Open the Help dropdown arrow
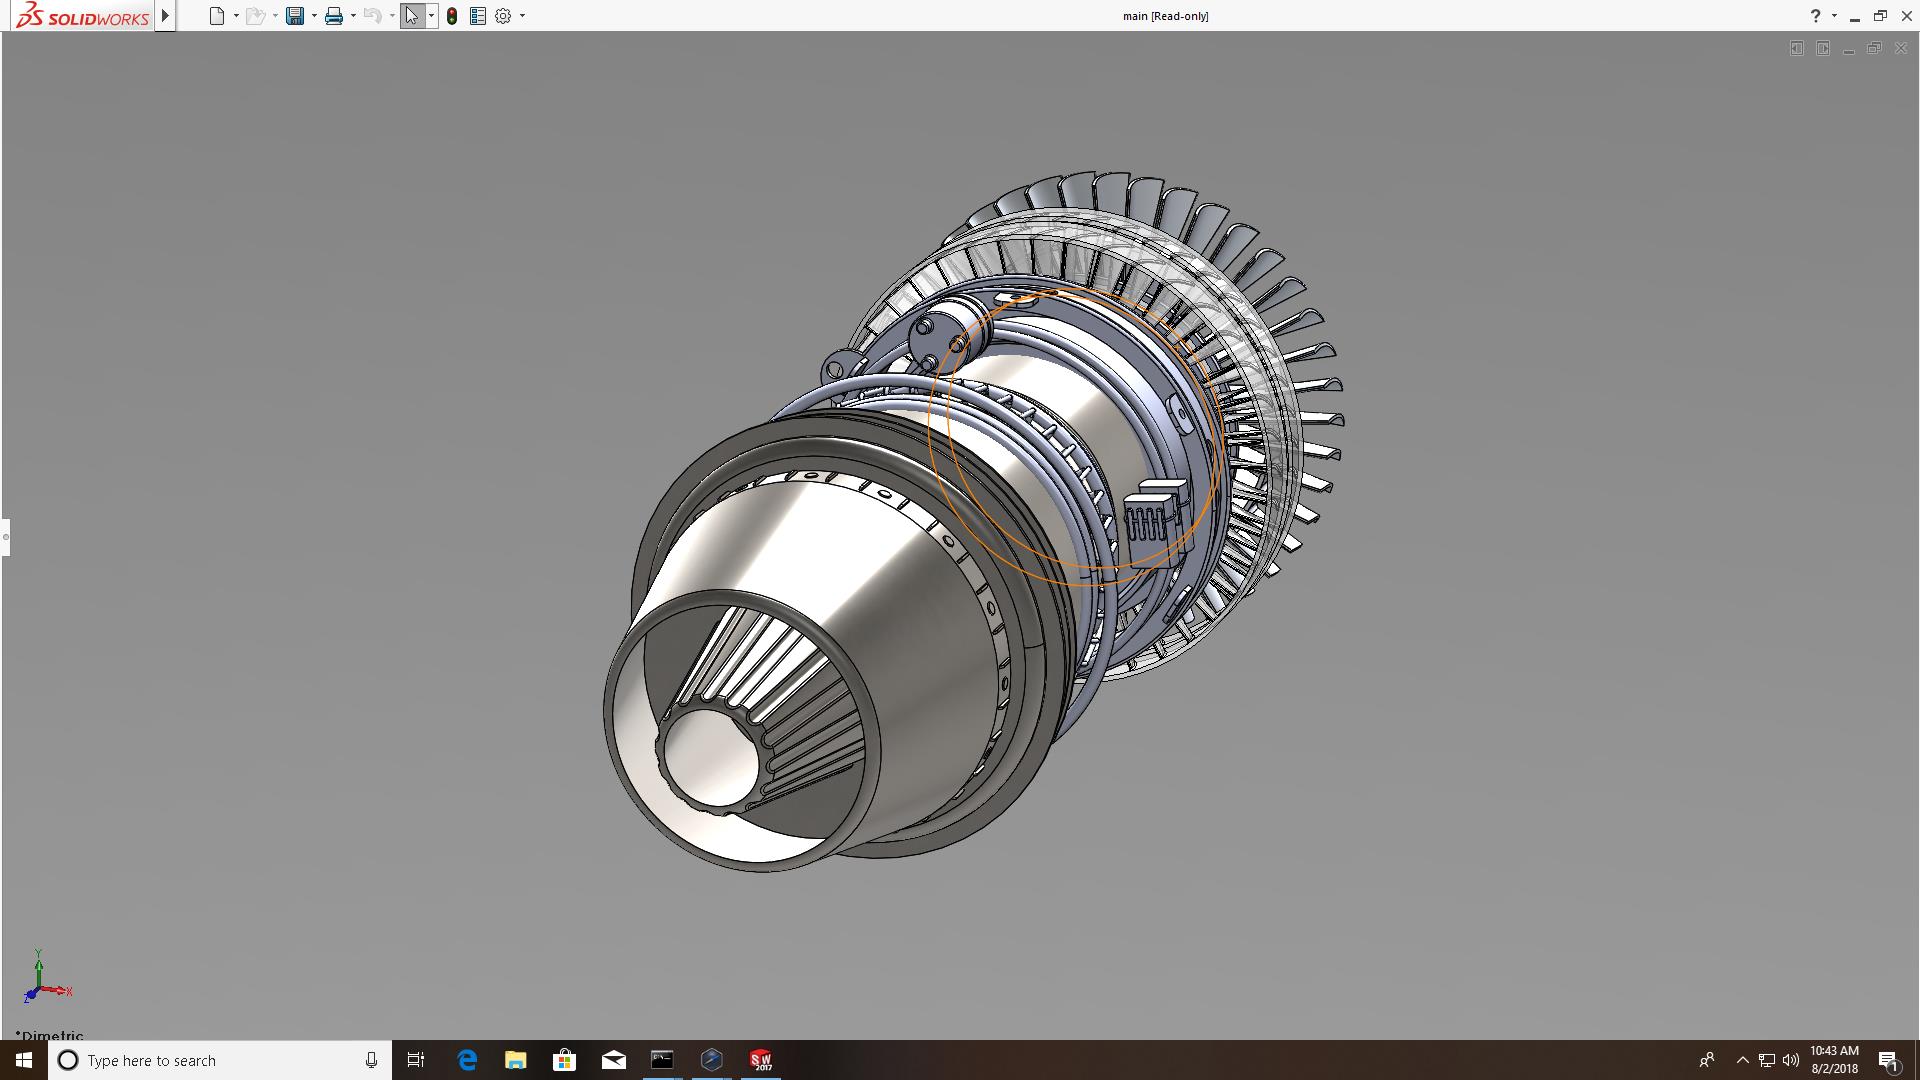The height and width of the screenshot is (1080, 1920). click(1834, 16)
